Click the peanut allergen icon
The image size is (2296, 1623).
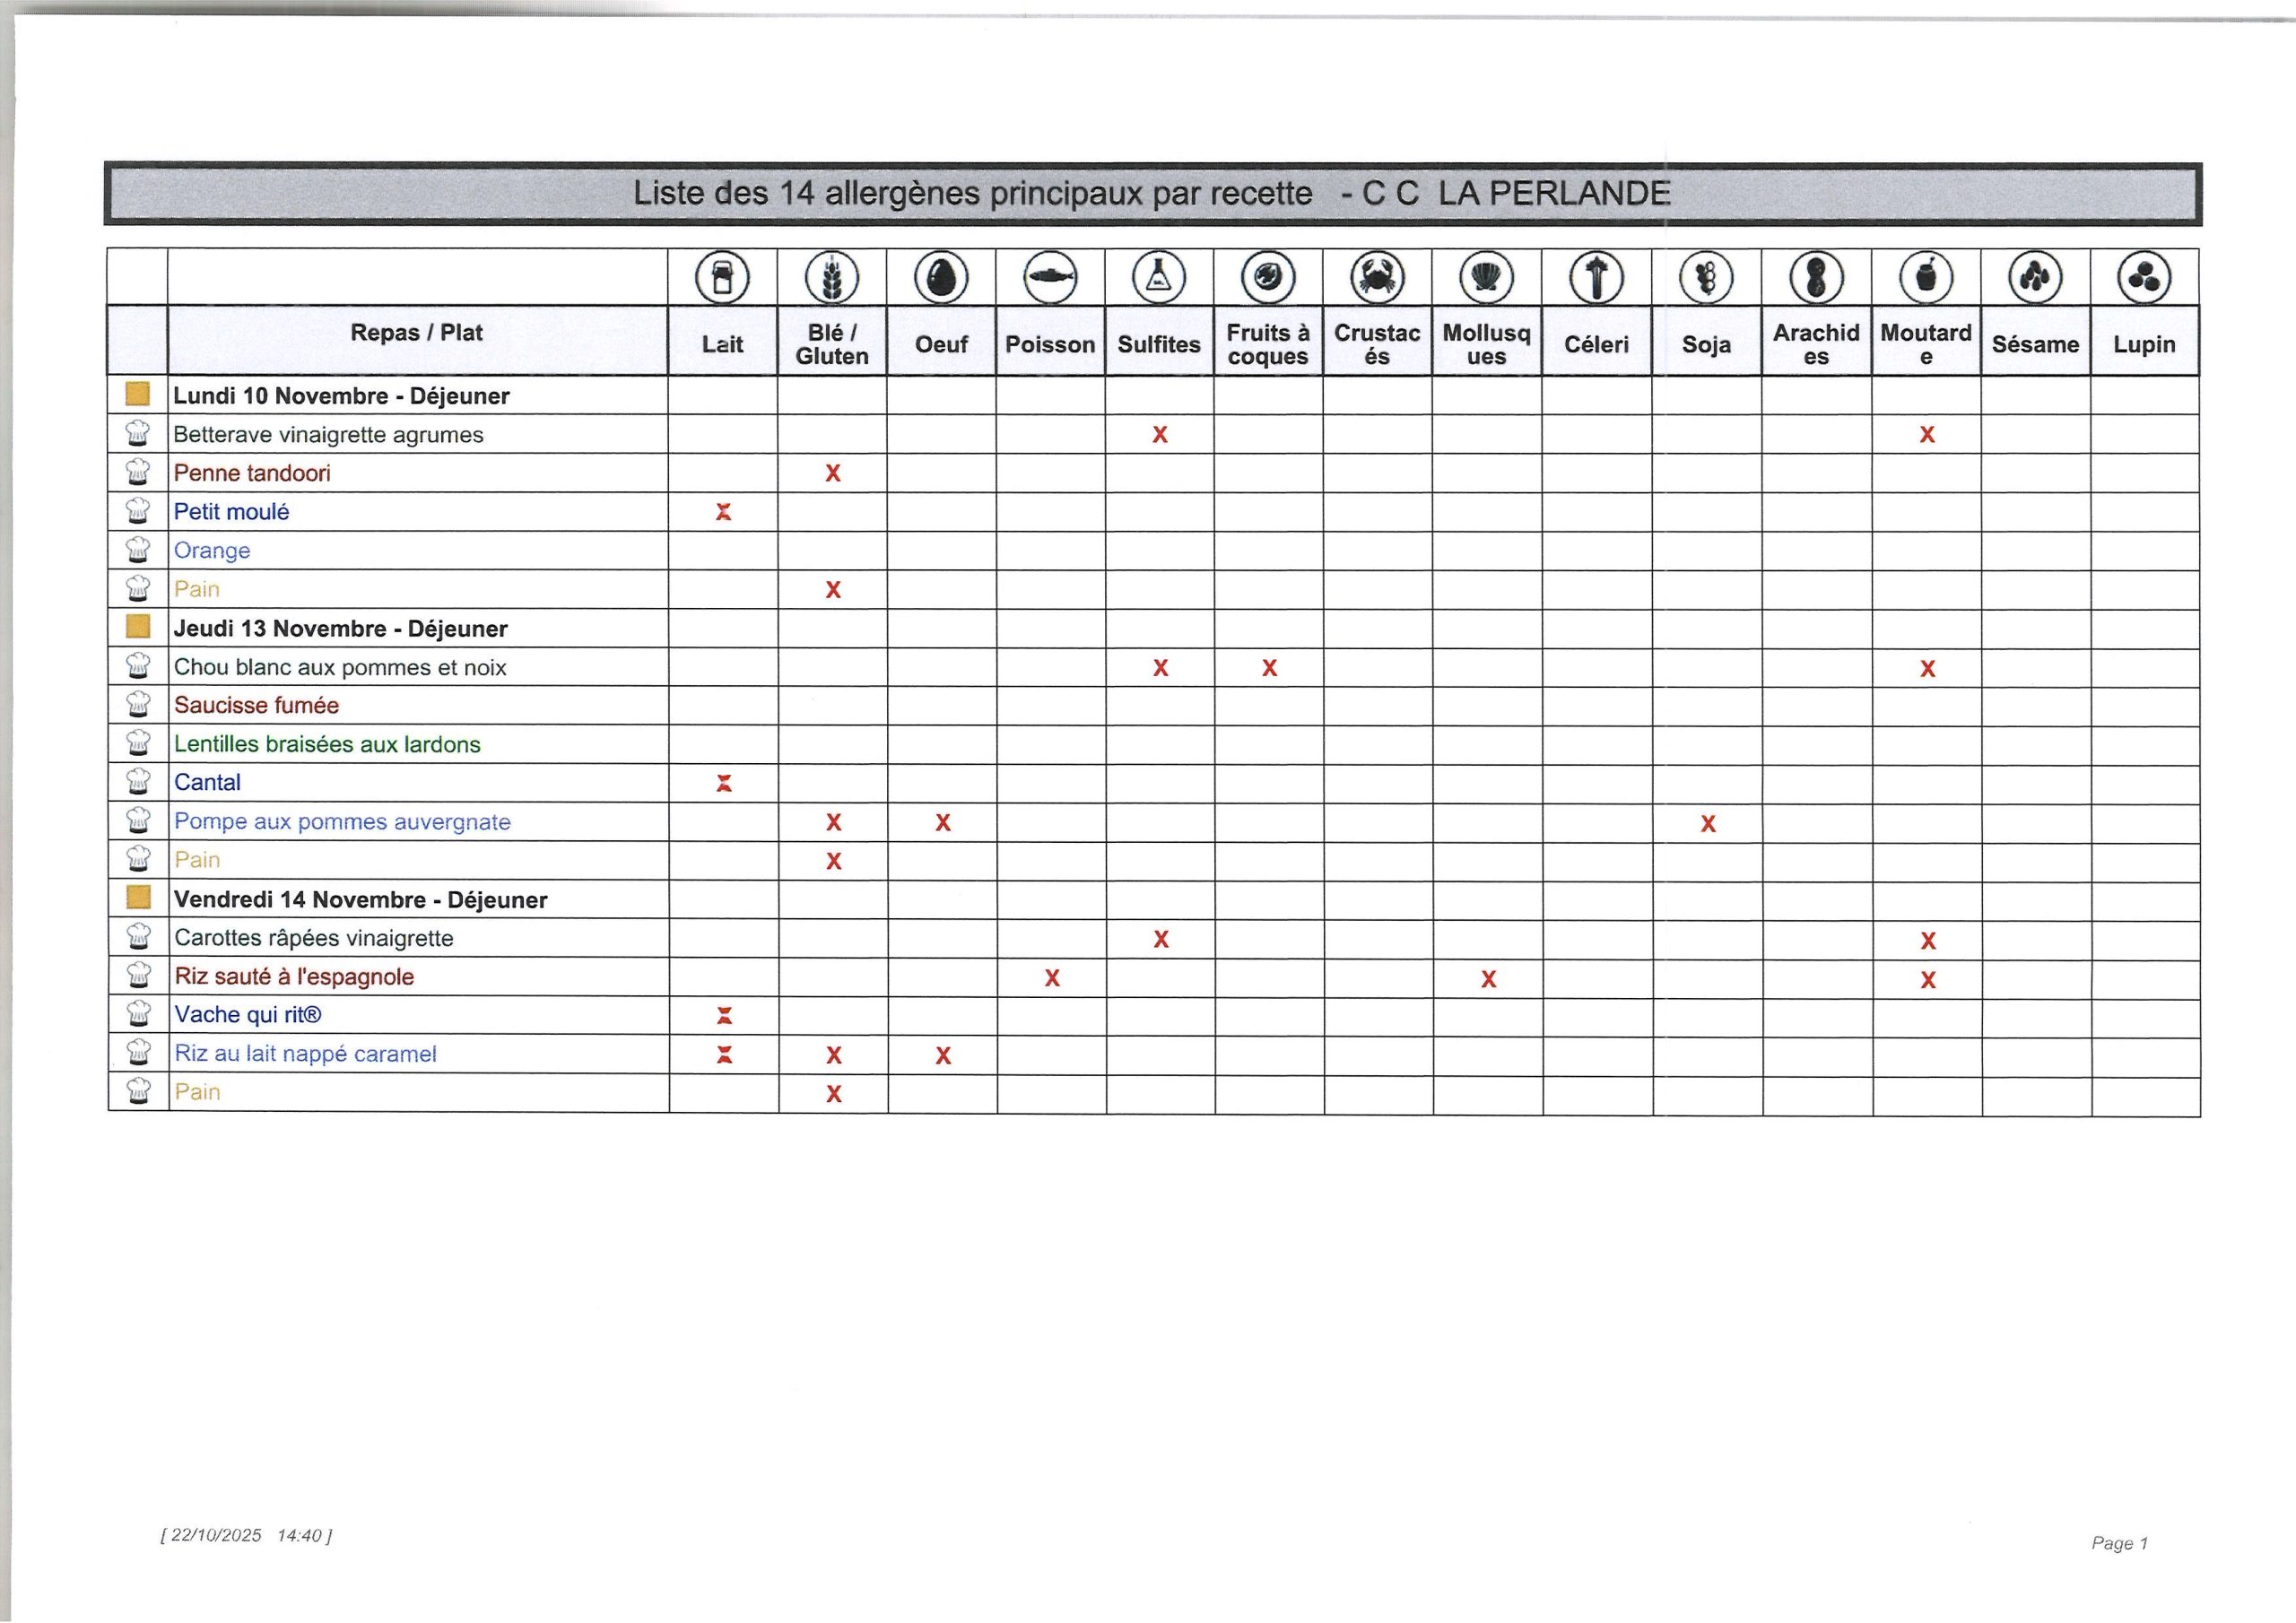tap(1816, 277)
